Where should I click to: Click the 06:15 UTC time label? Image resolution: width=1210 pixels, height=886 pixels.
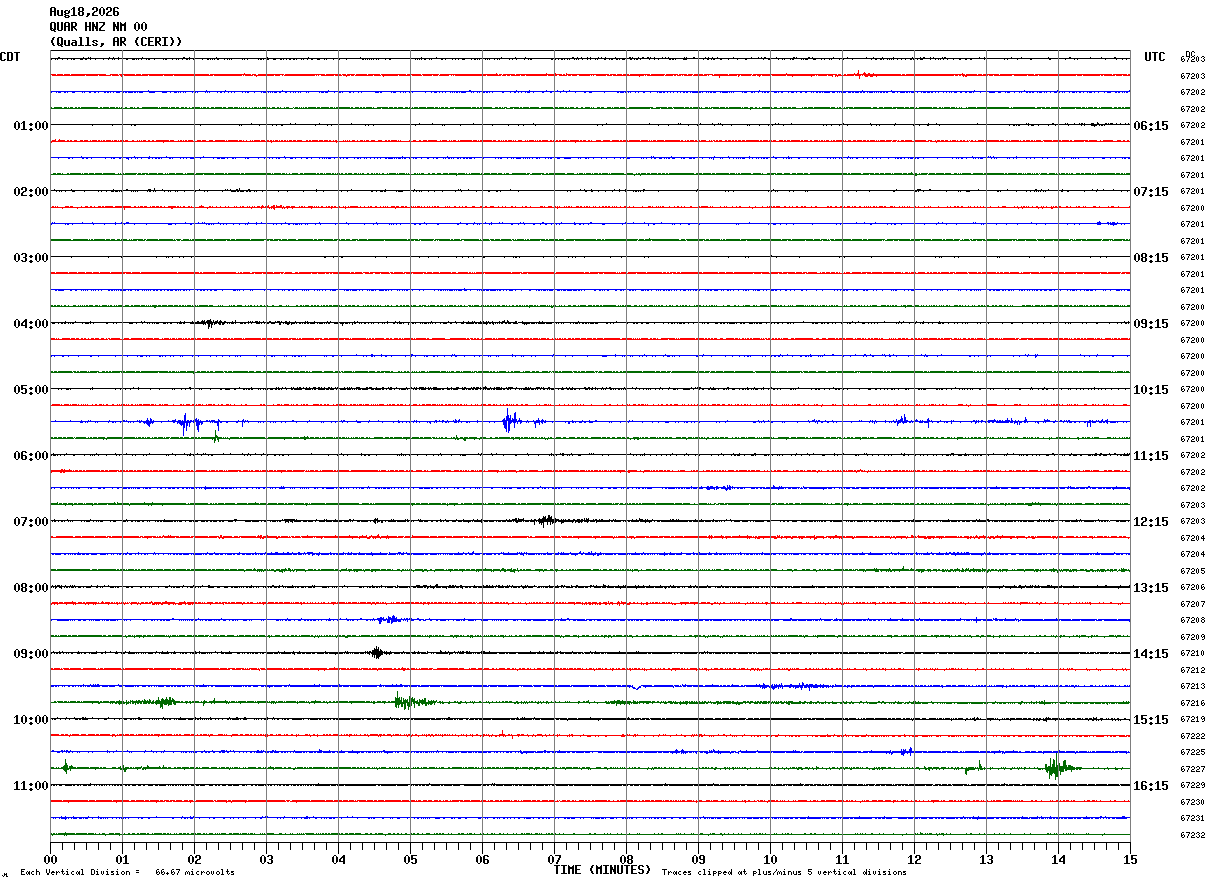click(1150, 125)
